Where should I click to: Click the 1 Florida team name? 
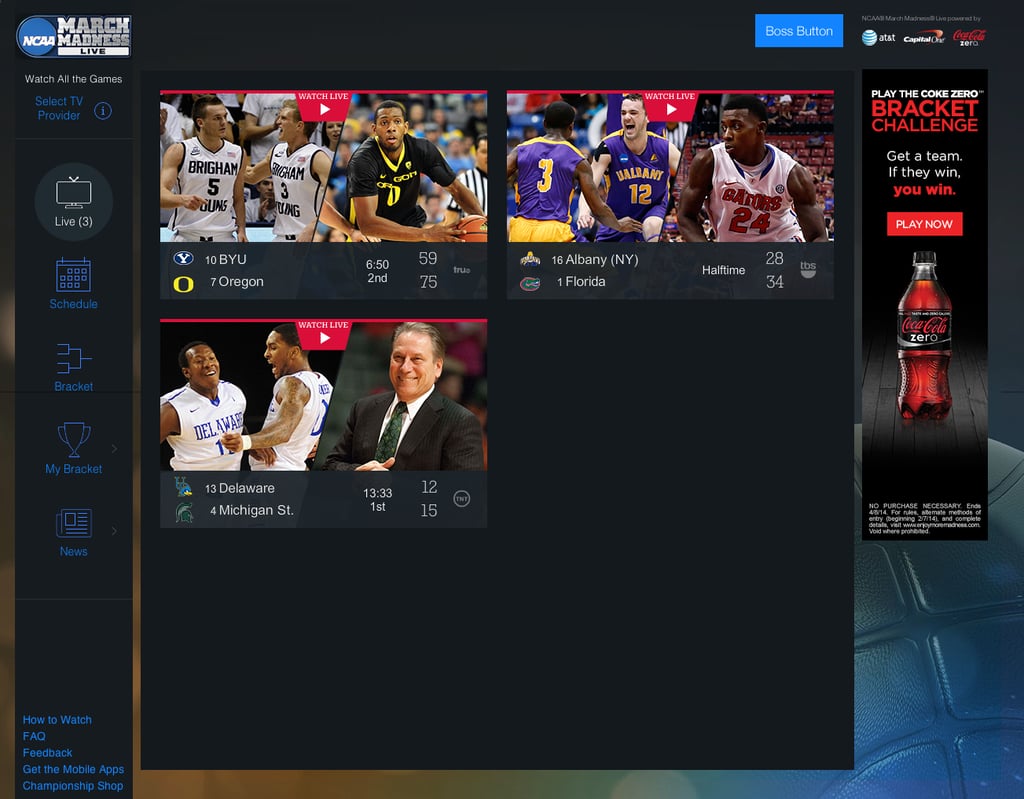coord(581,282)
